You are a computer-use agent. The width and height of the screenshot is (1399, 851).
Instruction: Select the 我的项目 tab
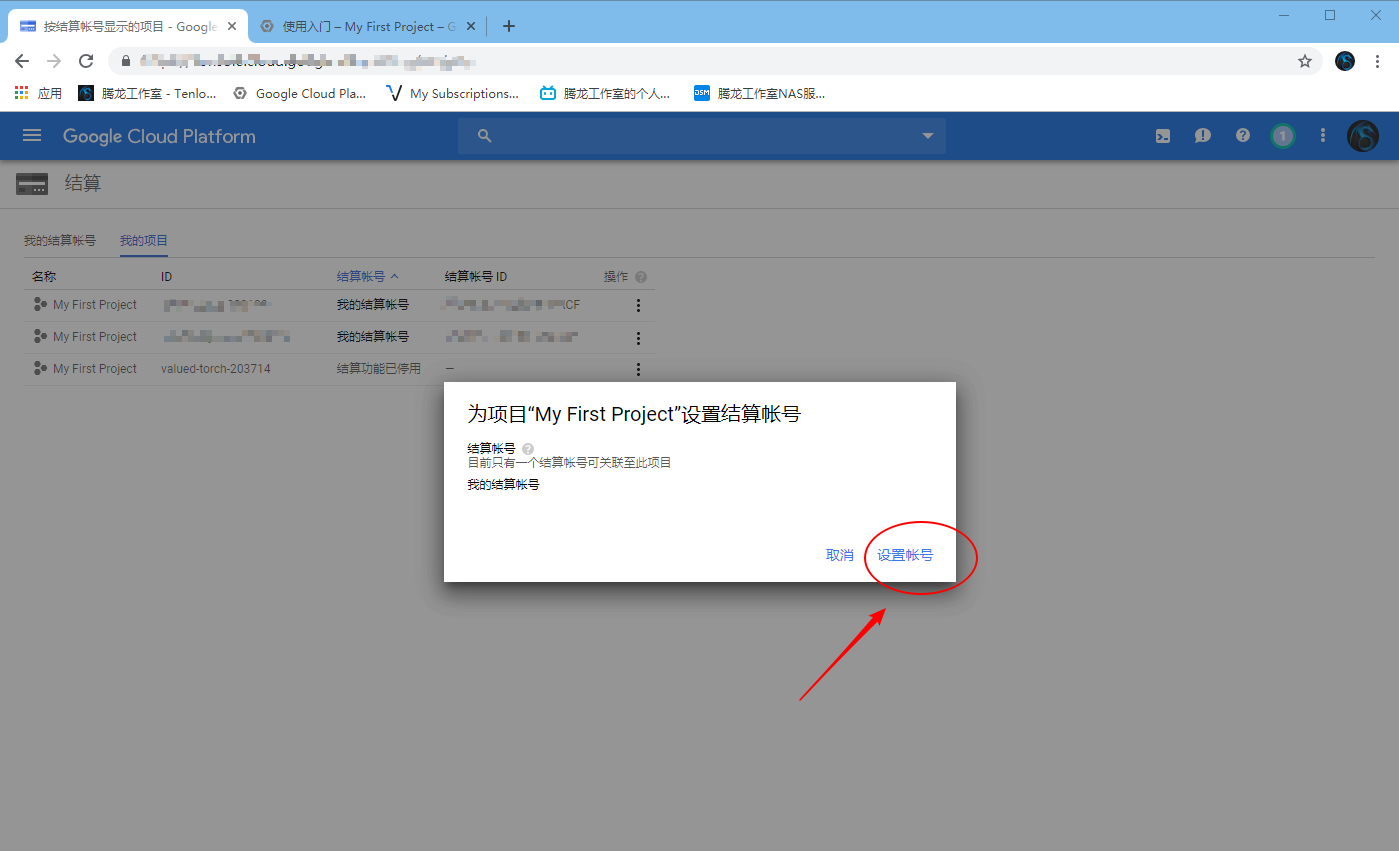[144, 241]
